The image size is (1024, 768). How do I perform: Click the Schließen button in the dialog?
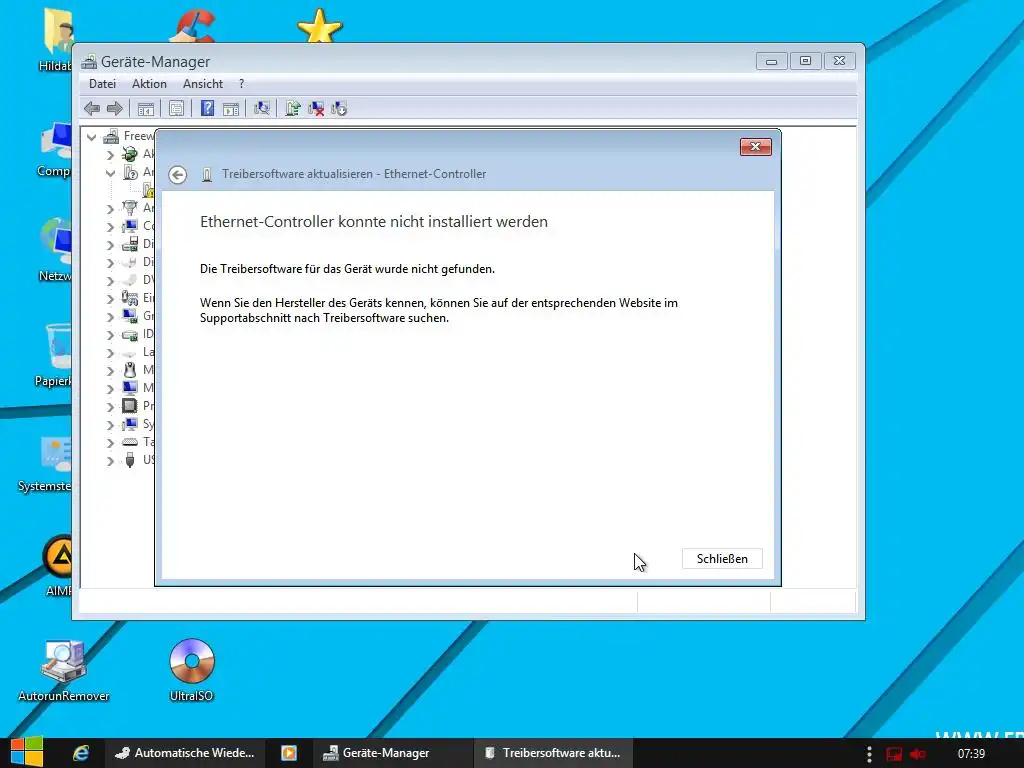point(722,558)
